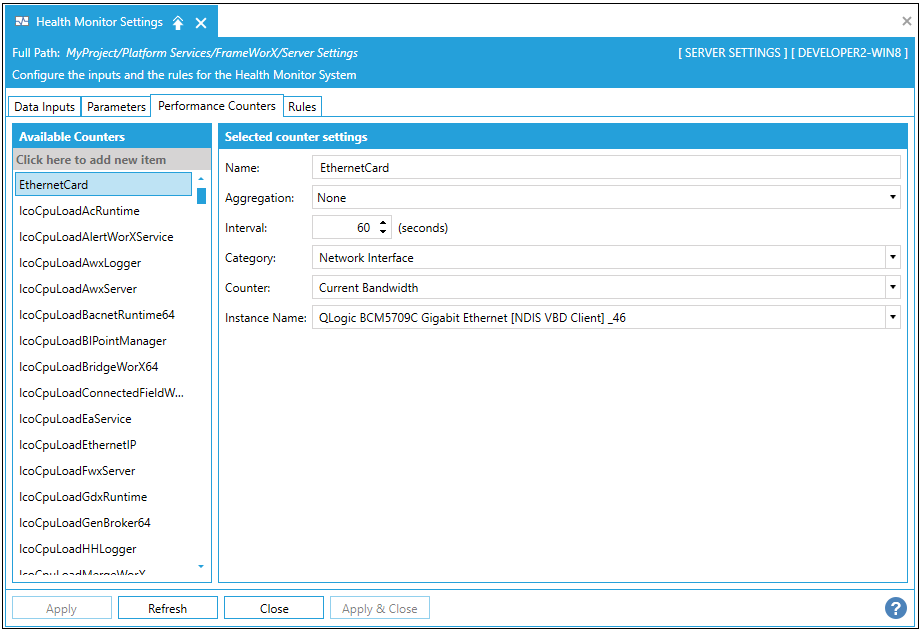This screenshot has width=921, height=633.
Task: Select IcoCpuLoadHHLogger from the list
Action: [78, 549]
